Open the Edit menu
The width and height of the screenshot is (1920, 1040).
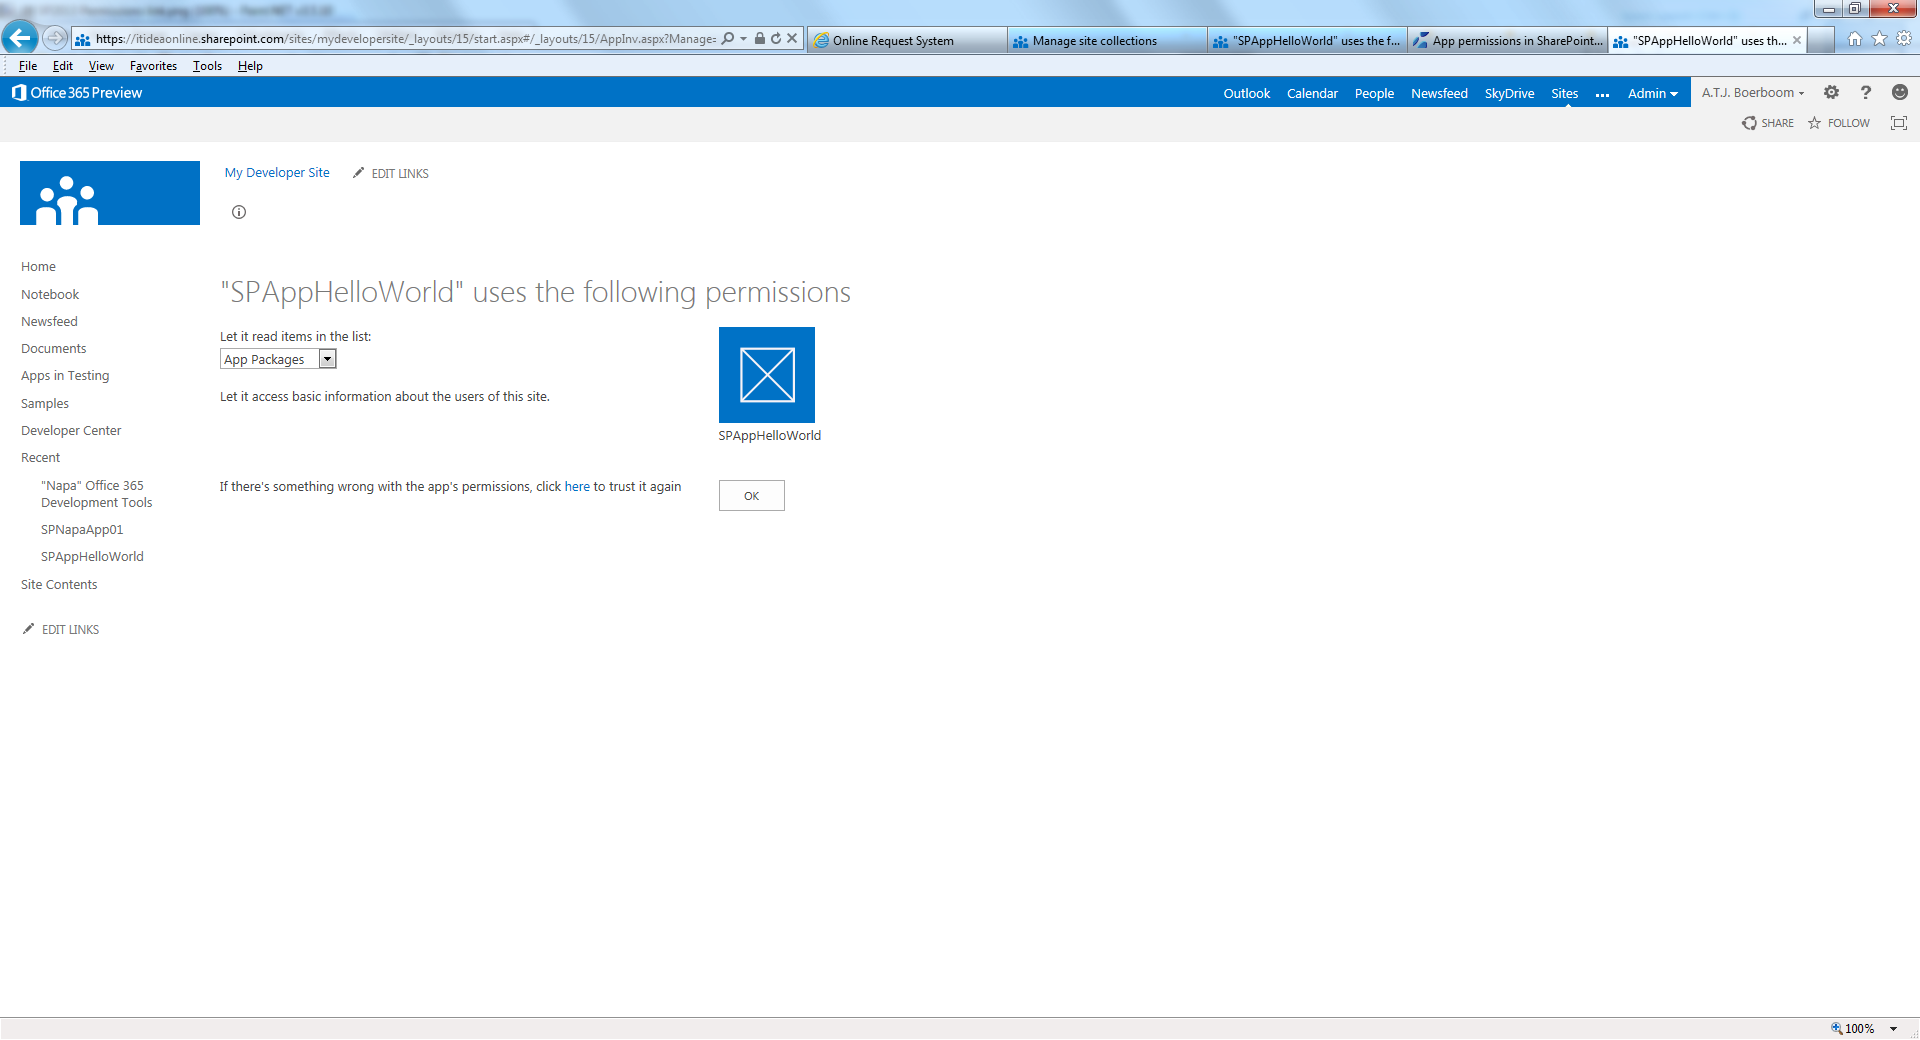63,66
